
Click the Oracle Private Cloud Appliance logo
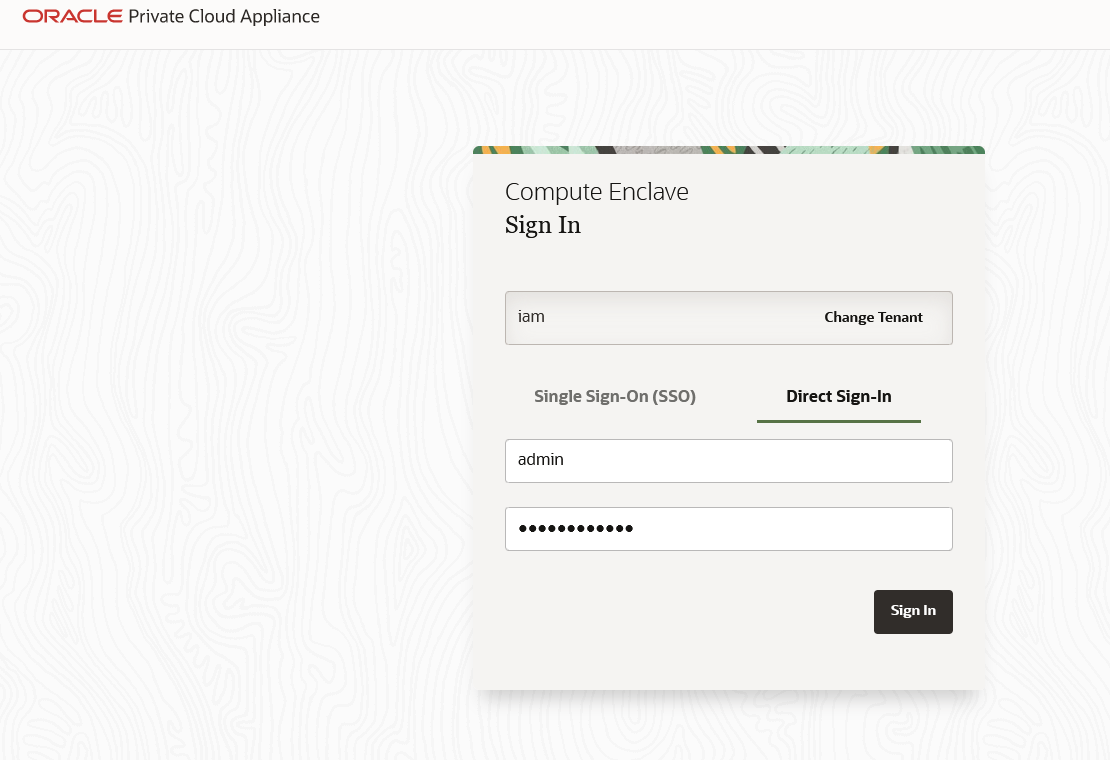pyautogui.click(x=171, y=16)
